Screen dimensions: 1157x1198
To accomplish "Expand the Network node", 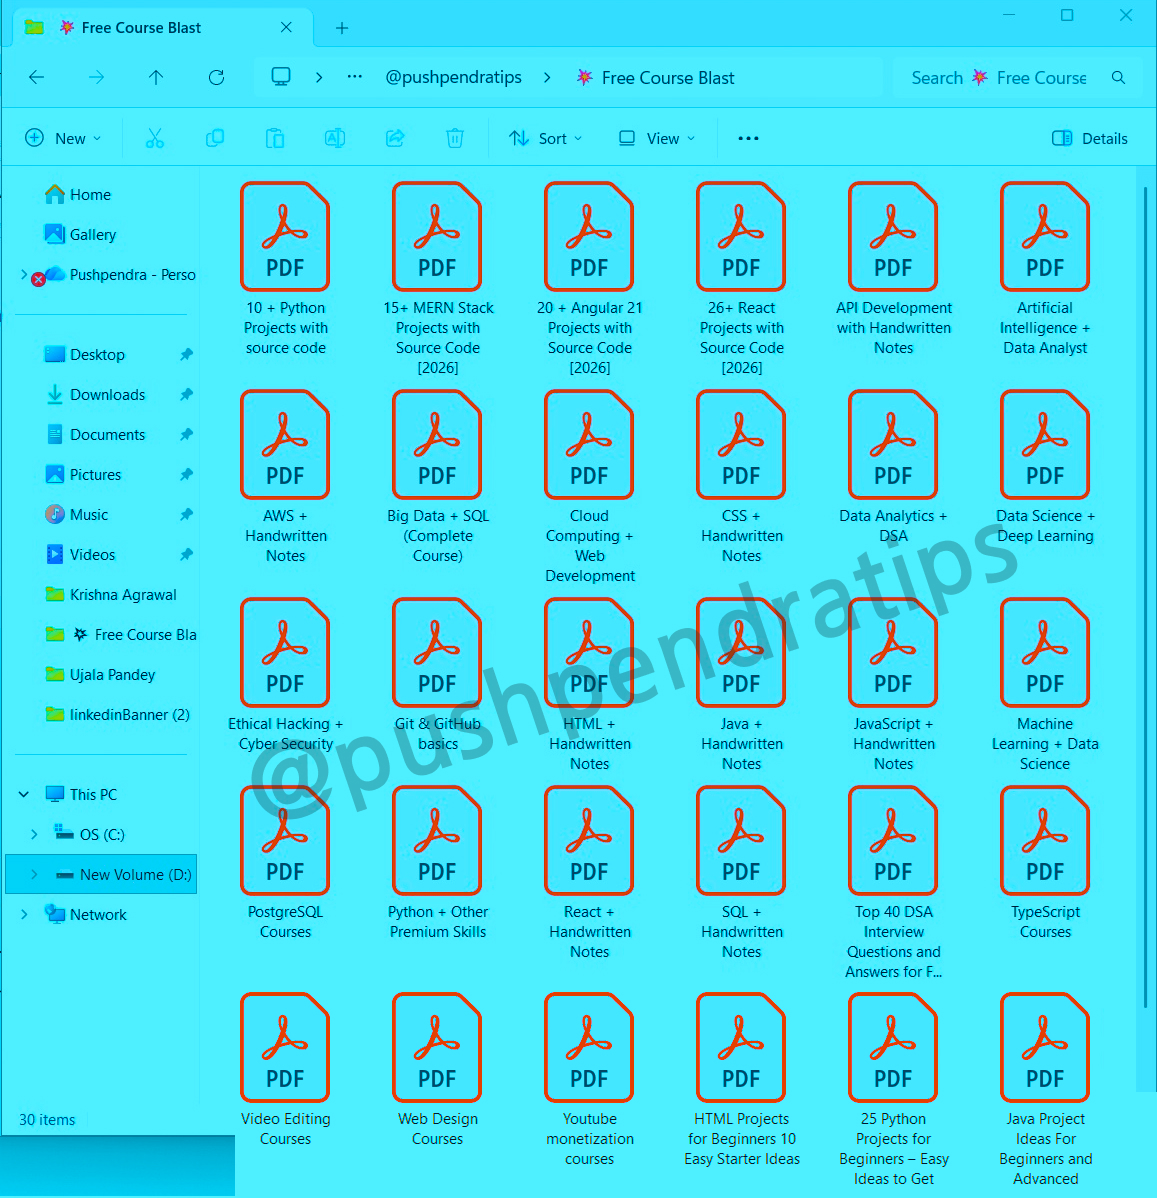I will 24,915.
